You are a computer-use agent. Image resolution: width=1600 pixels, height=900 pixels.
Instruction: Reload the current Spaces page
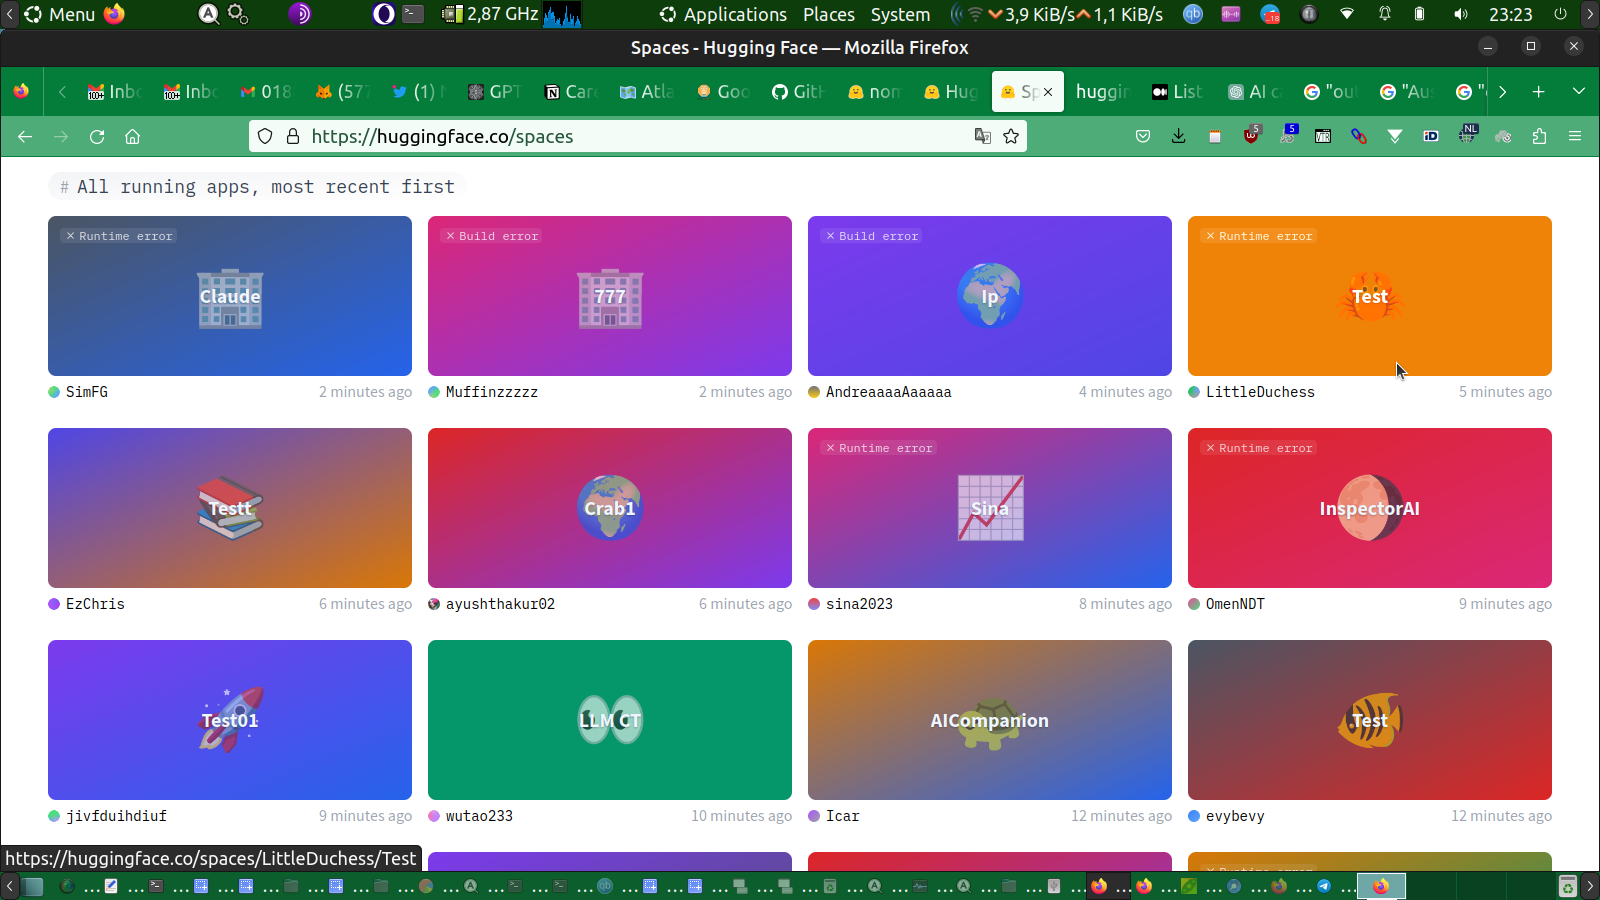(97, 136)
